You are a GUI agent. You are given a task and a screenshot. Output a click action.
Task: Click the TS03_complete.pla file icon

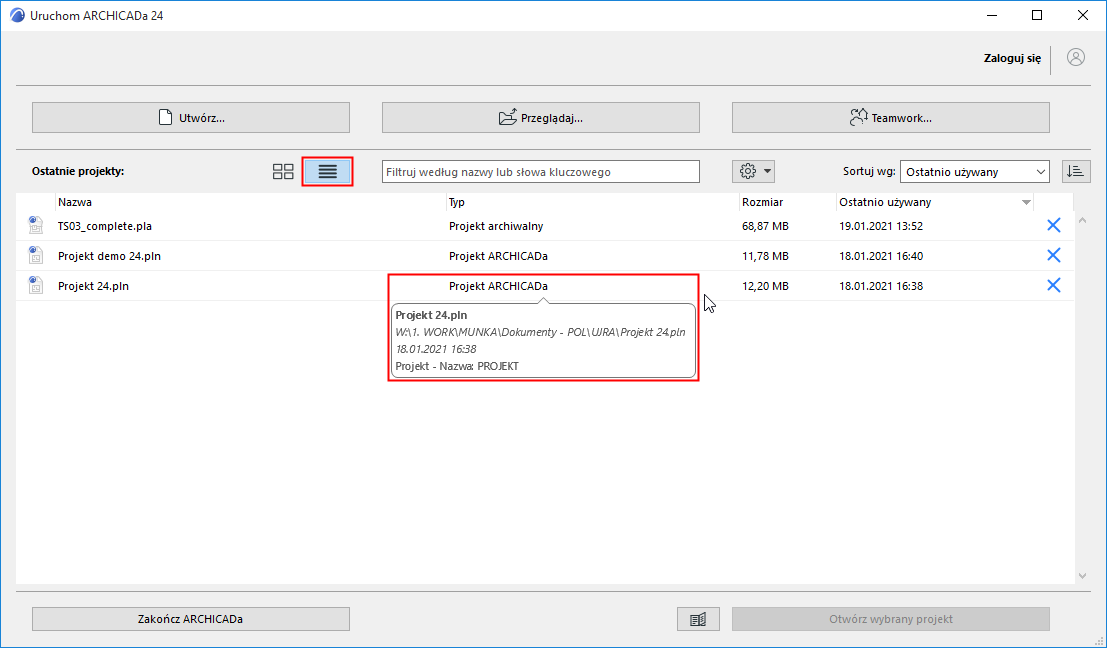[x=35, y=226]
